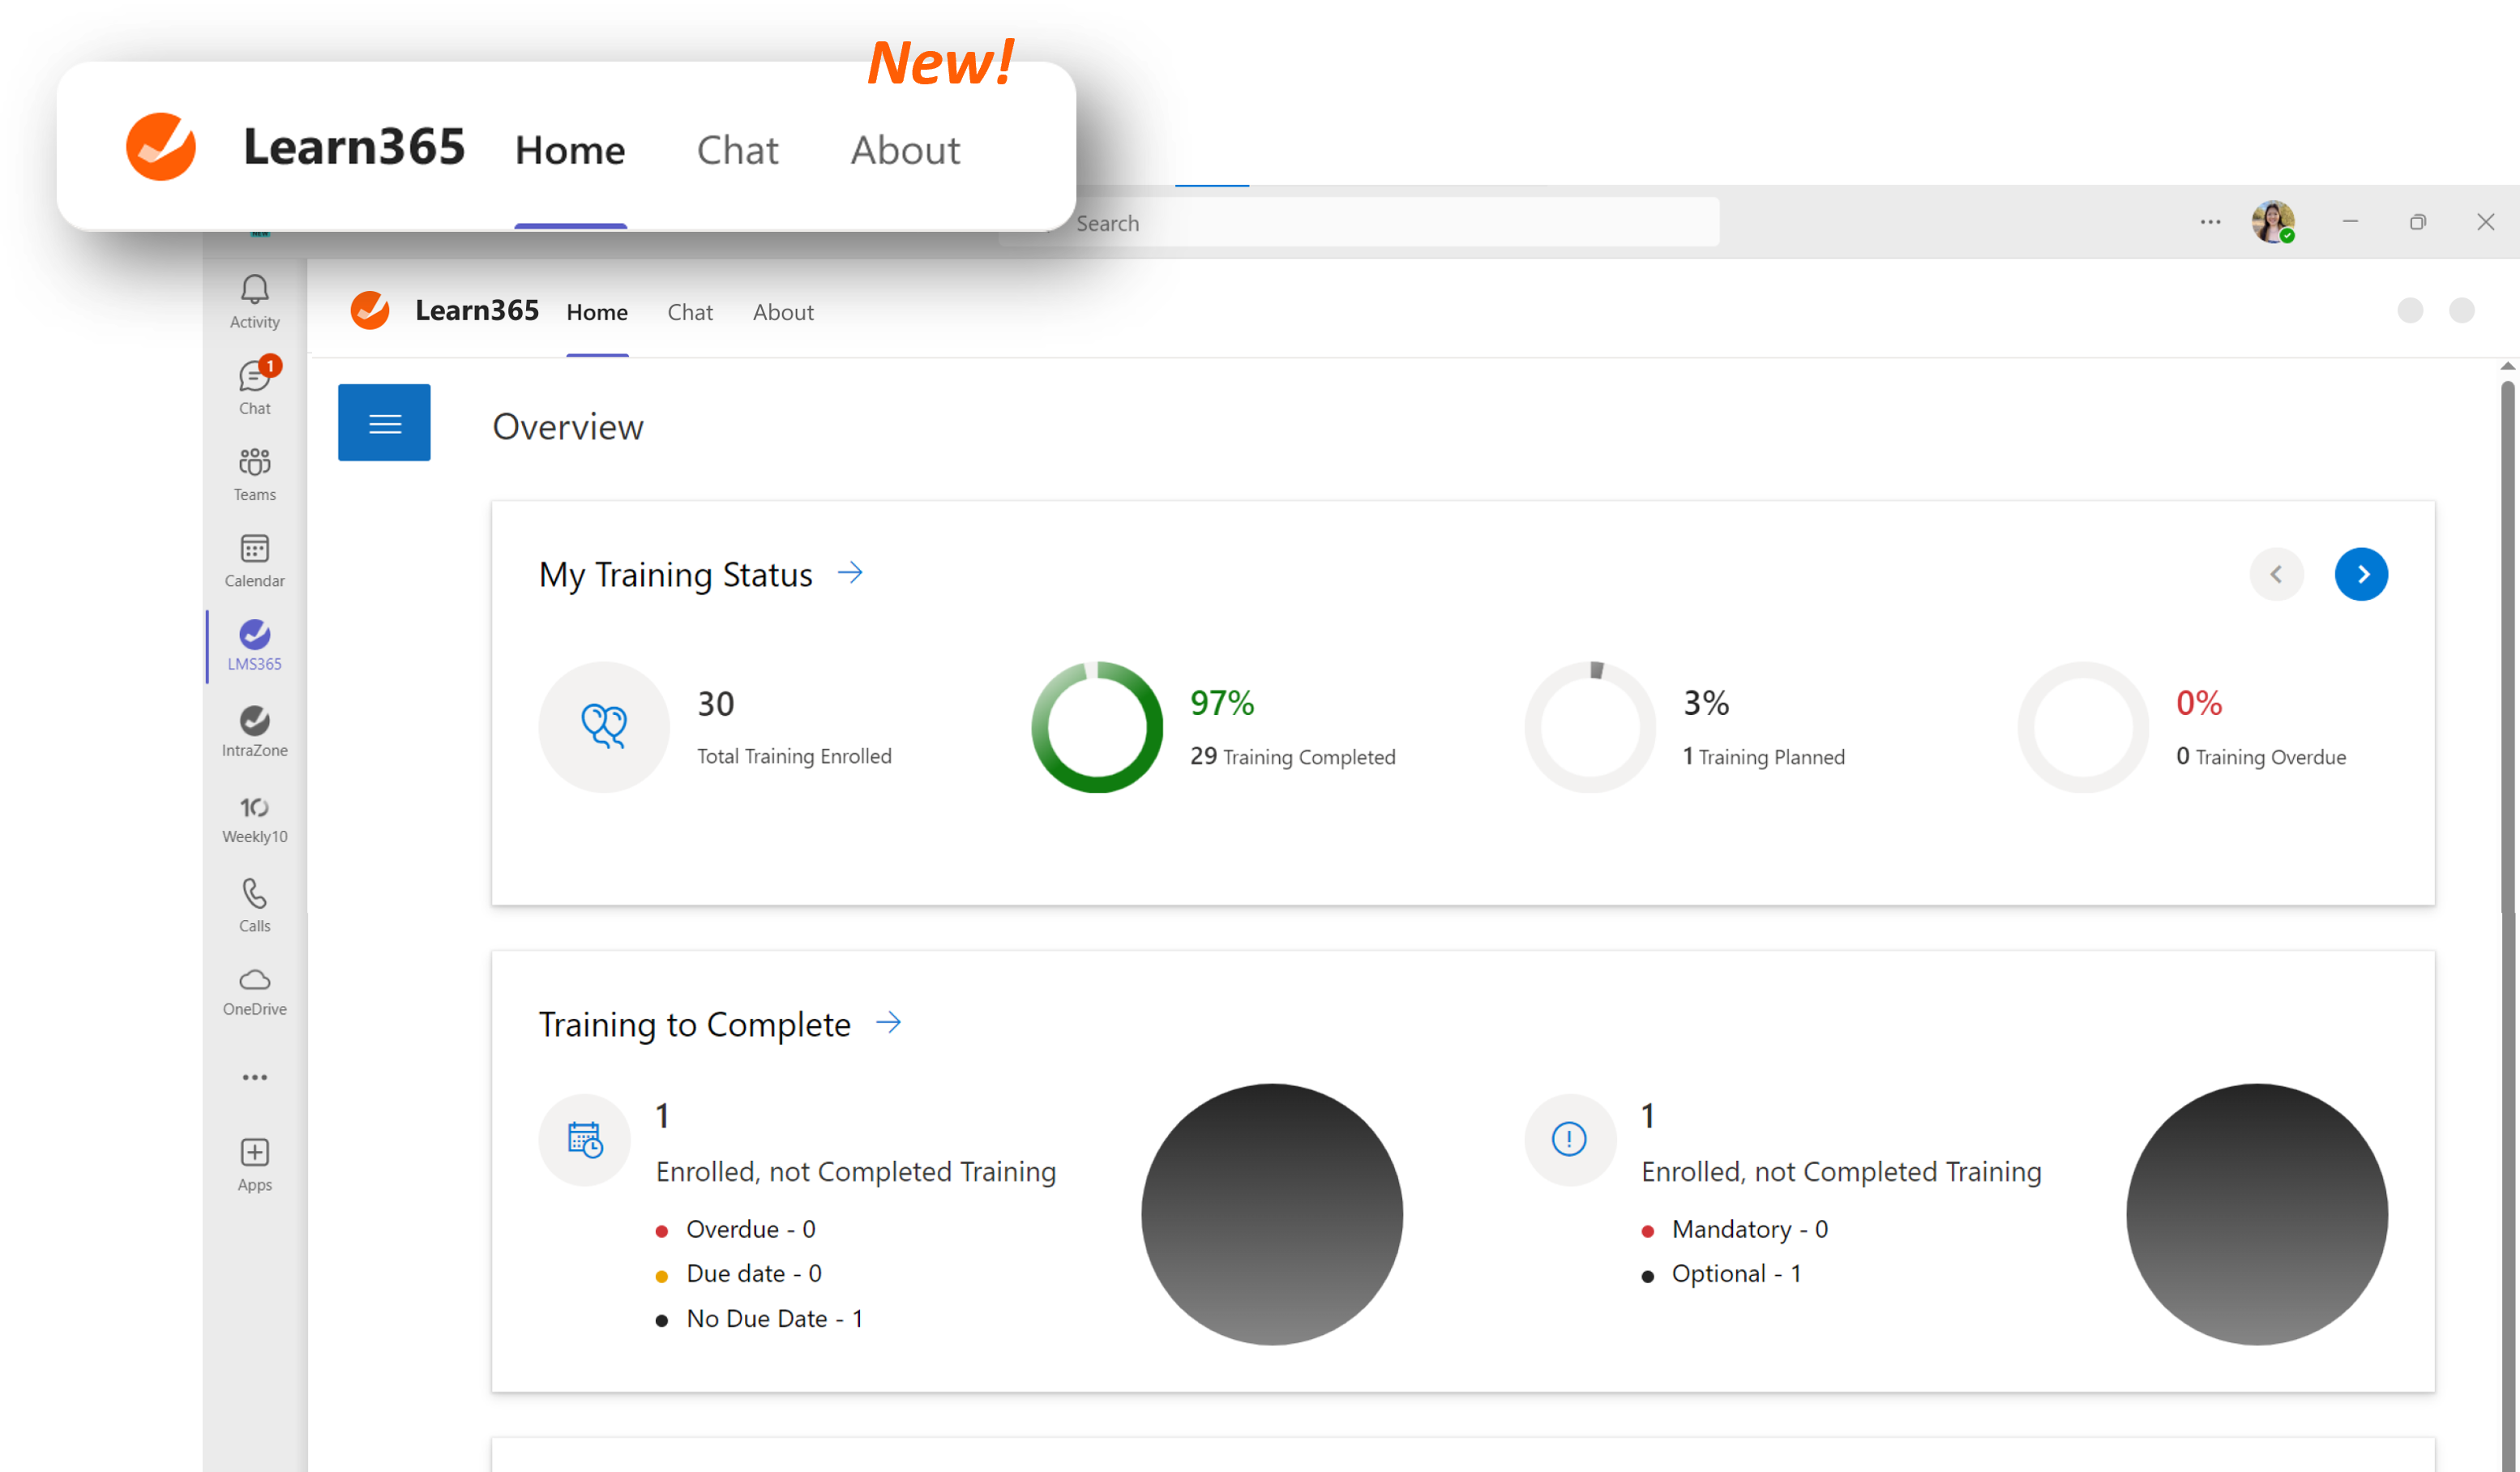
Task: Switch to the About tab in Learn365
Action: [x=783, y=312]
